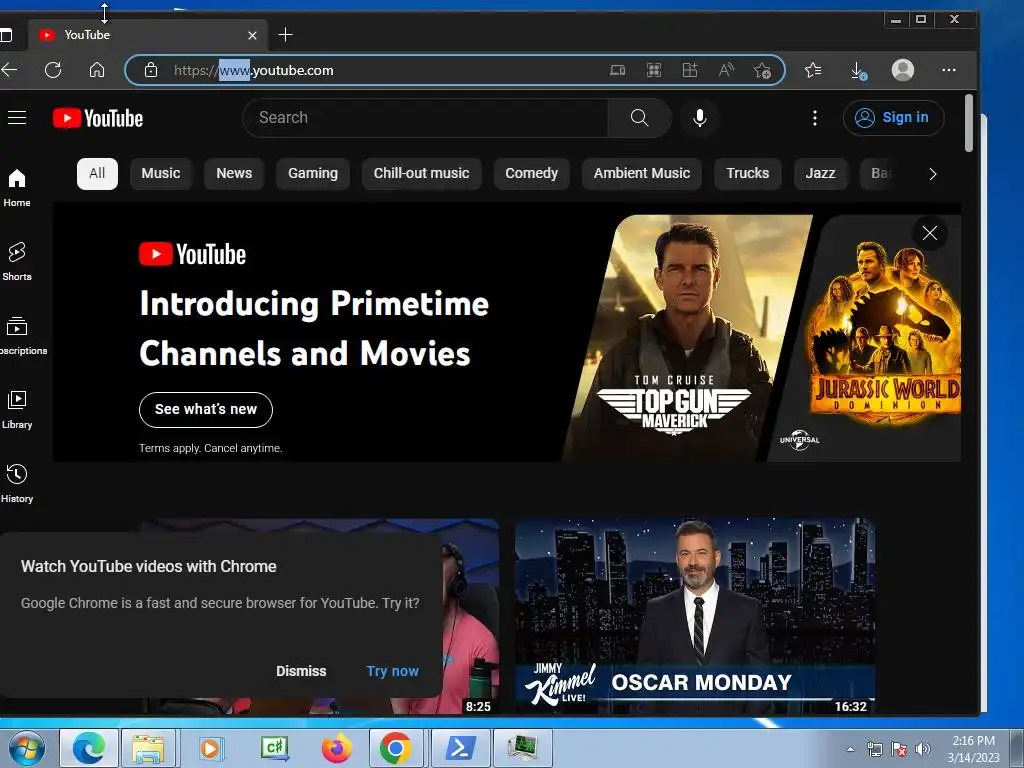The image size is (1024, 768).
Task: Click the browser Home icon
Action: (x=97, y=70)
